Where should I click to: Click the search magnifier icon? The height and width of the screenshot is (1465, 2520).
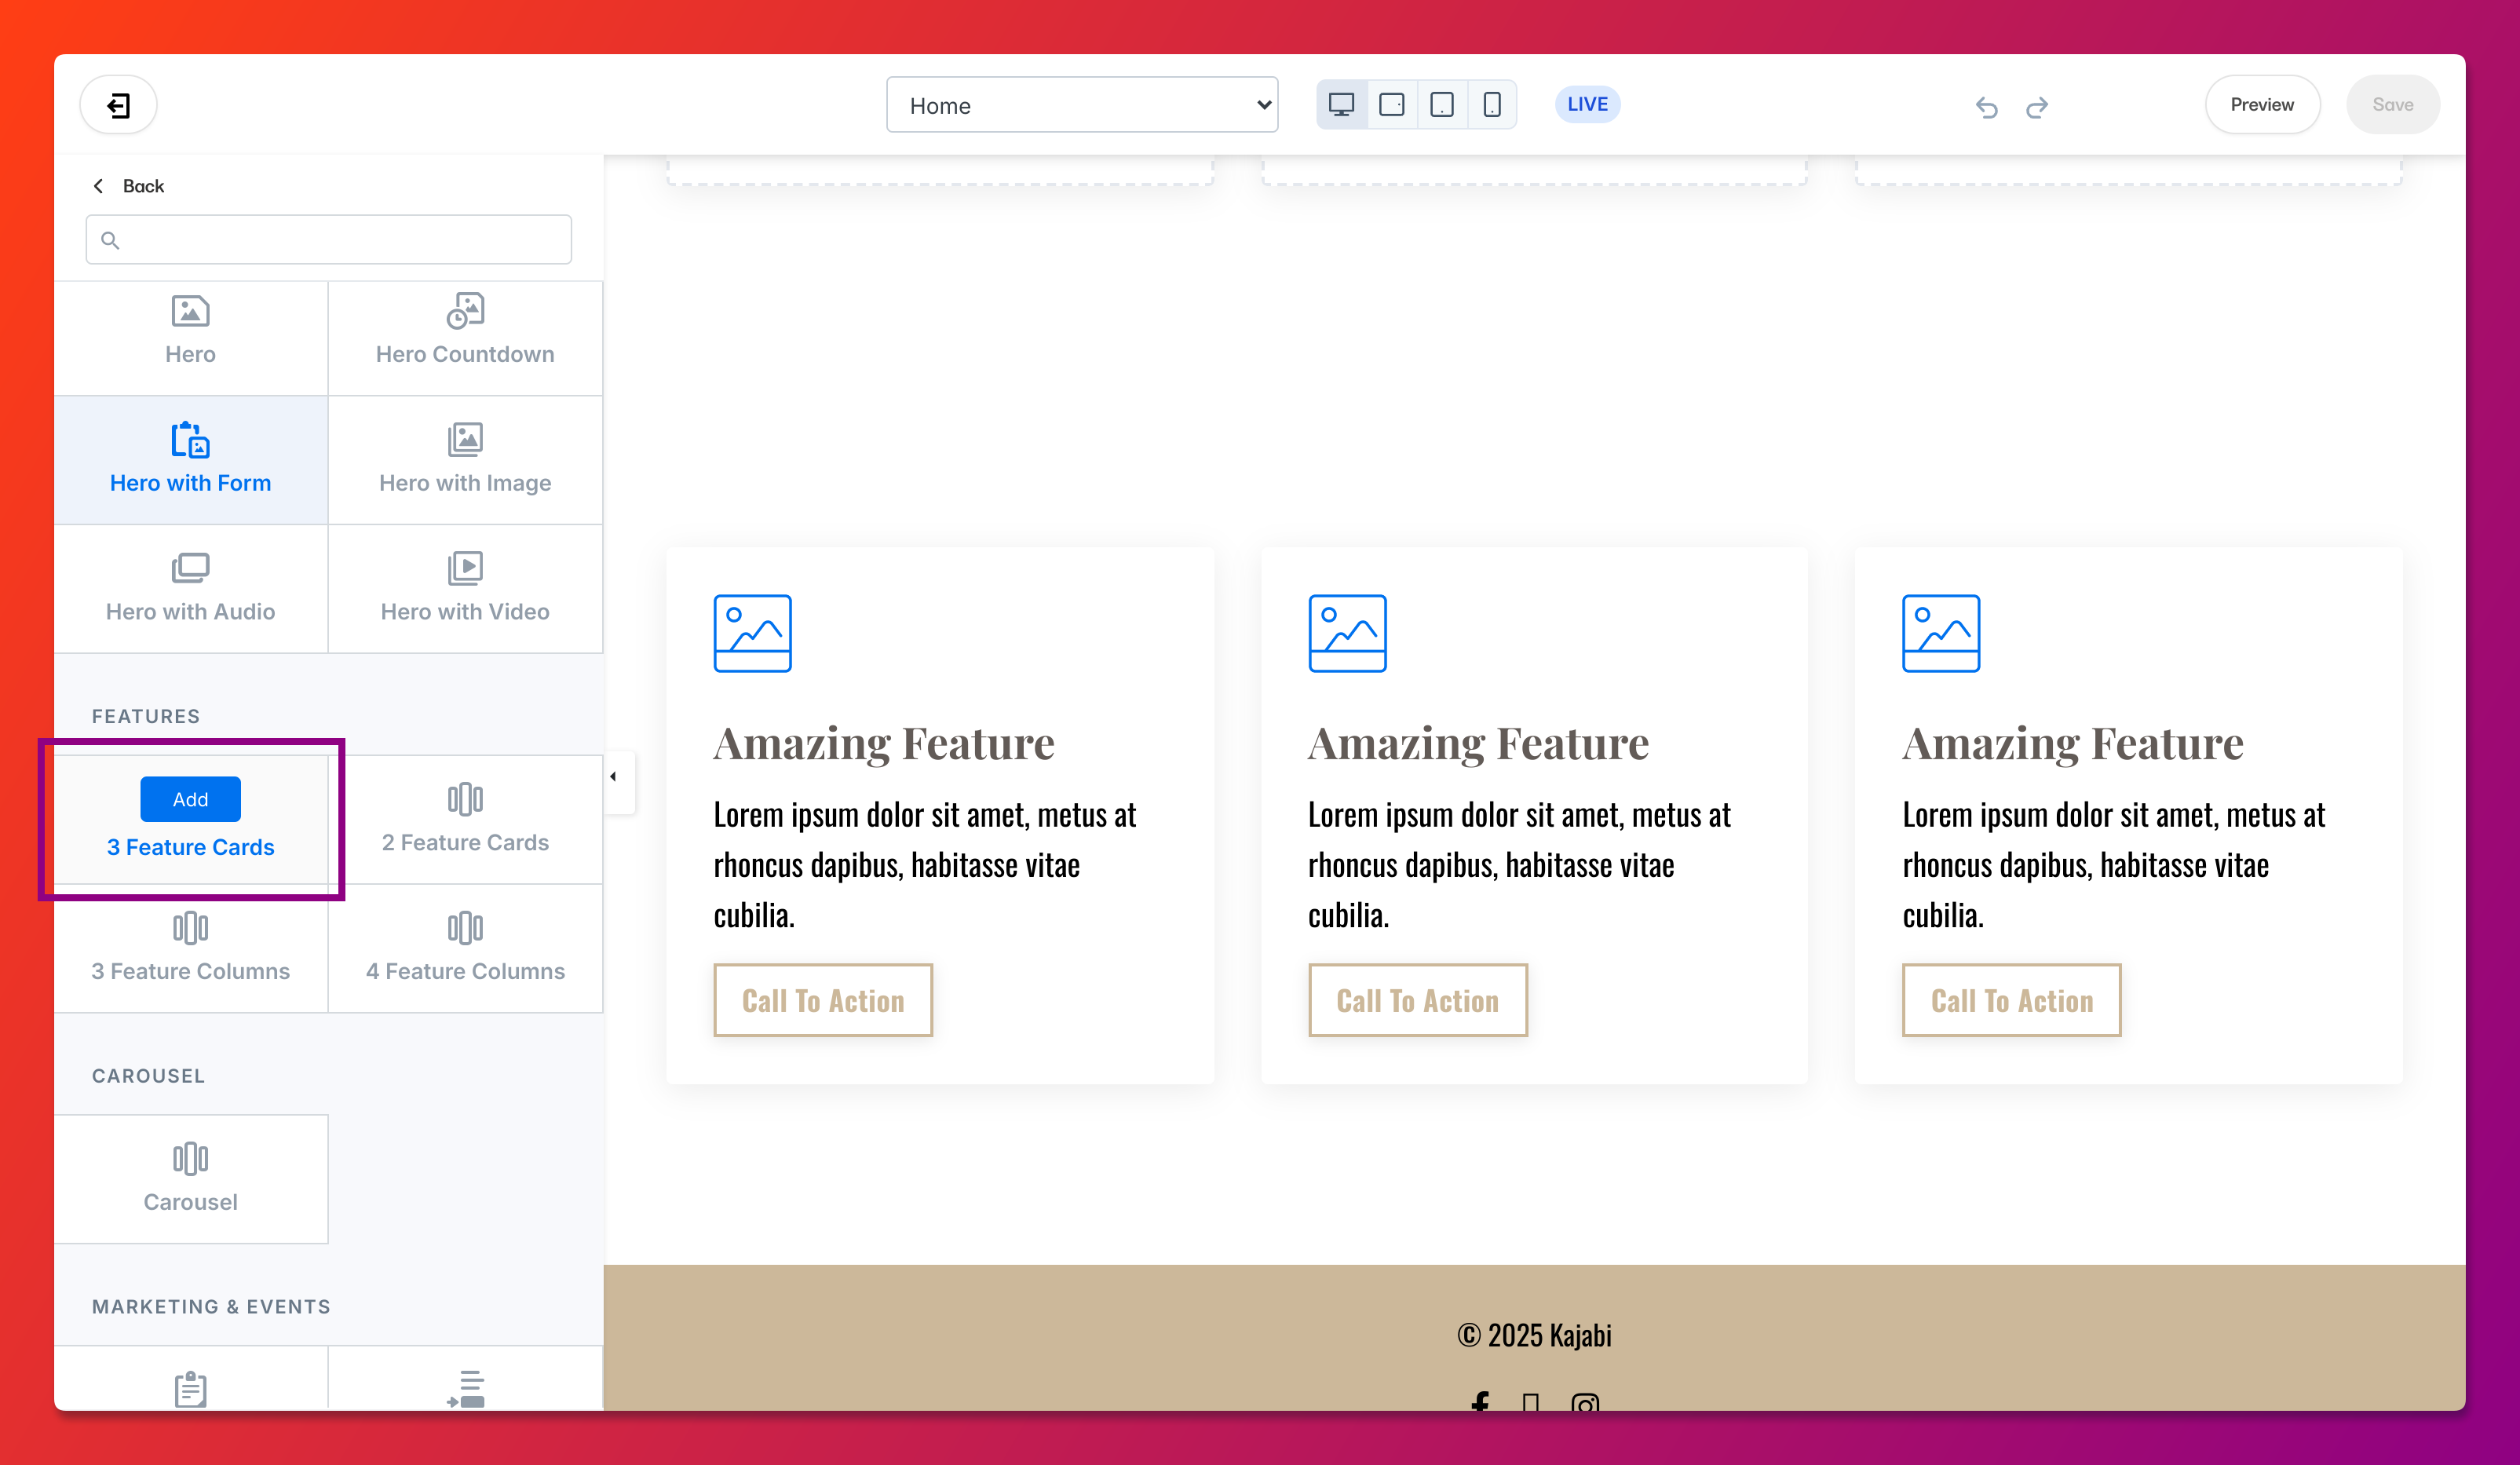[110, 240]
